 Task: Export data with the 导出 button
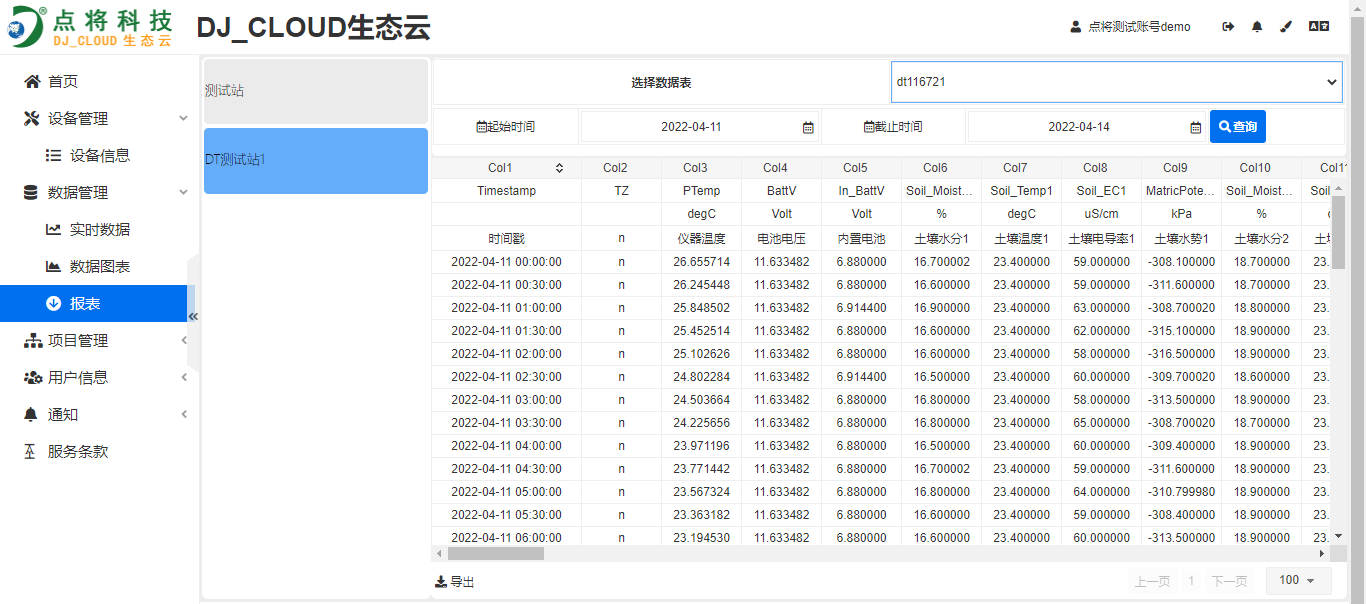(455, 581)
